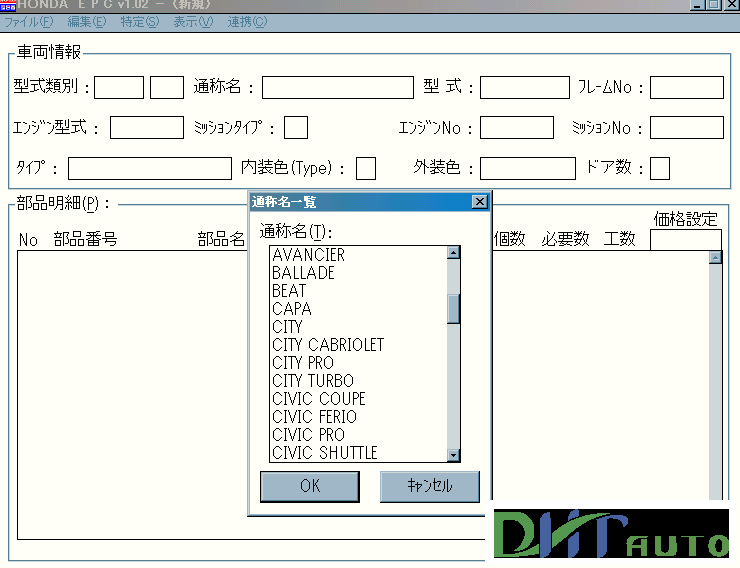Select BEAT in the list
Image resolution: width=740 pixels, height=568 pixels.
[359, 291]
